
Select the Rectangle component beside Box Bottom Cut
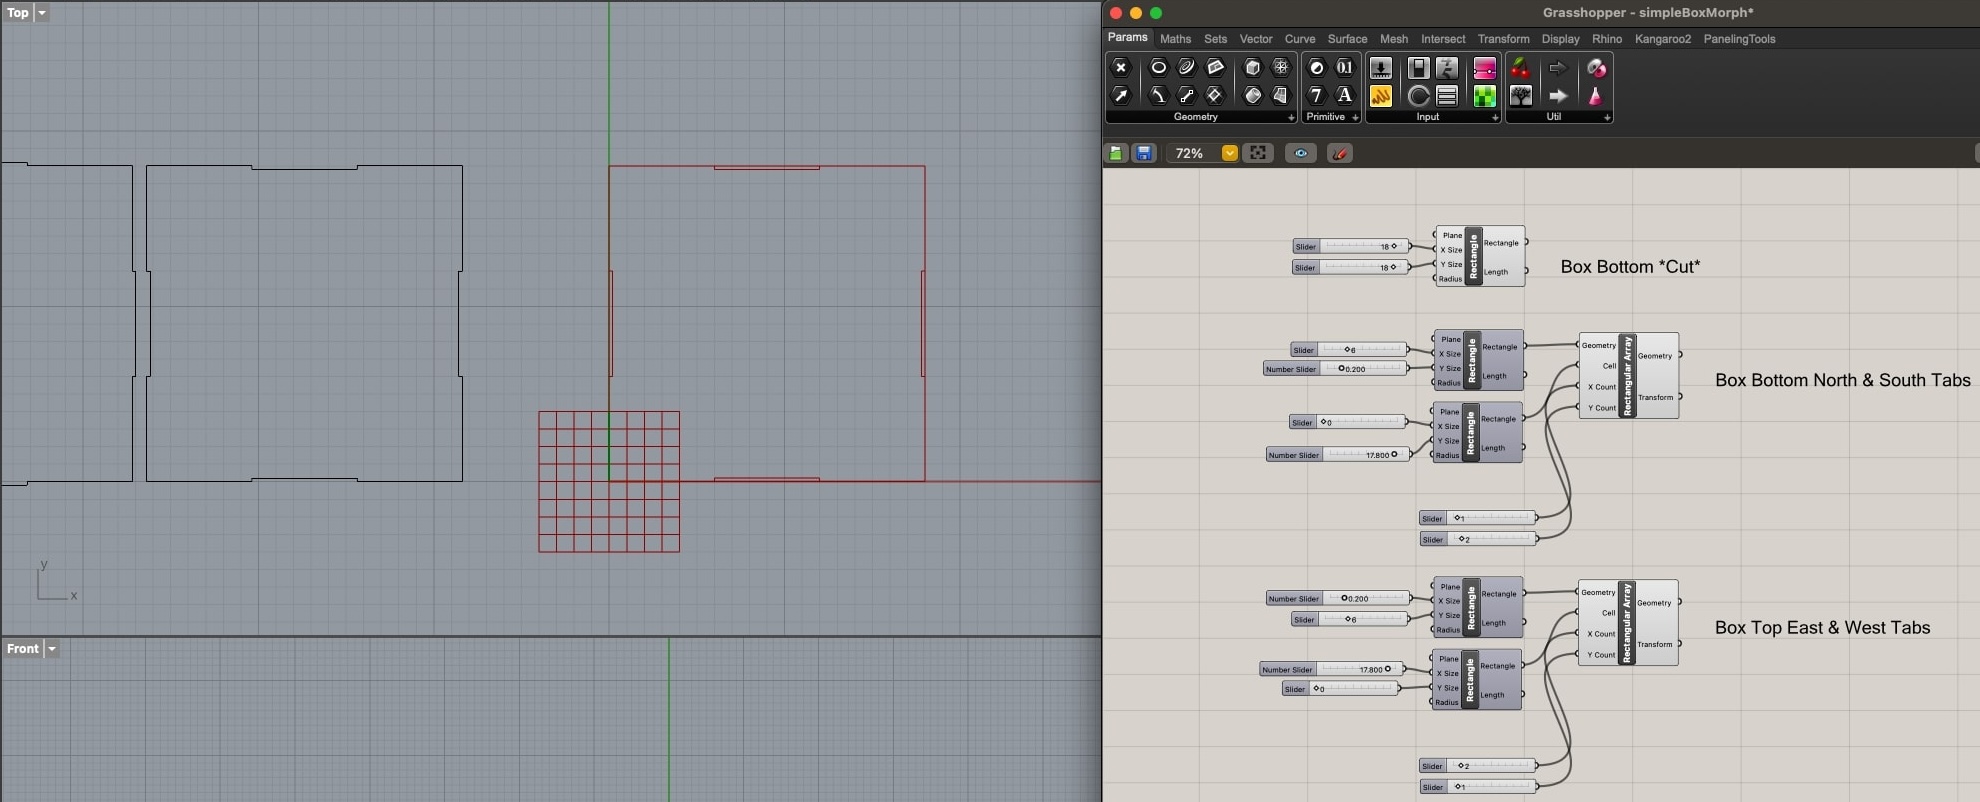coord(1480,256)
